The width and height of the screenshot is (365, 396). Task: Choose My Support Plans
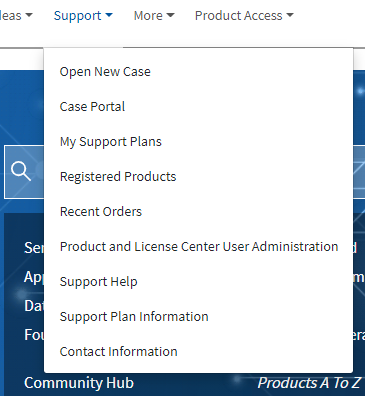(111, 142)
